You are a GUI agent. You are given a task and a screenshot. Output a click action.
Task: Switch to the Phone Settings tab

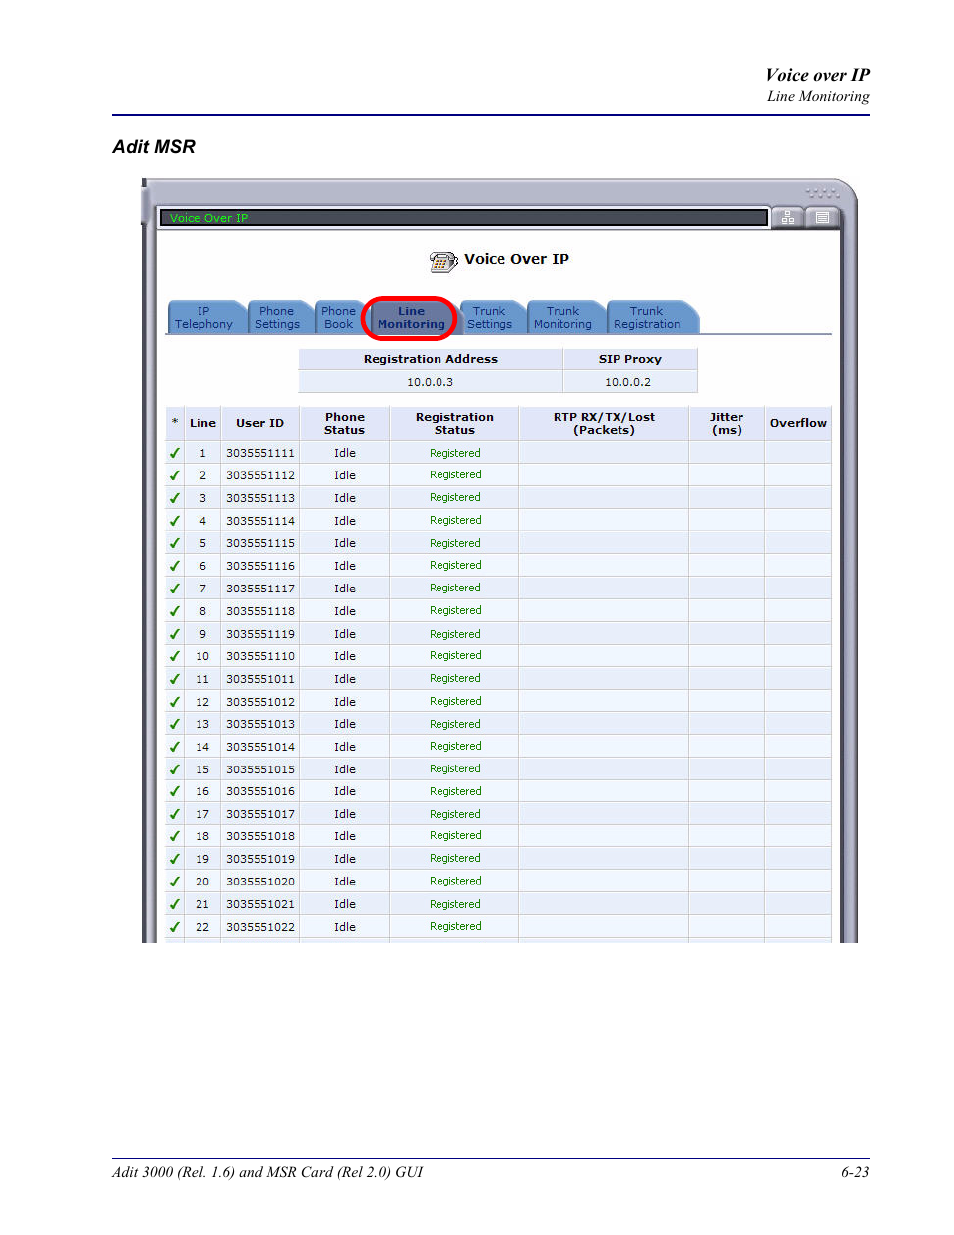click(277, 318)
